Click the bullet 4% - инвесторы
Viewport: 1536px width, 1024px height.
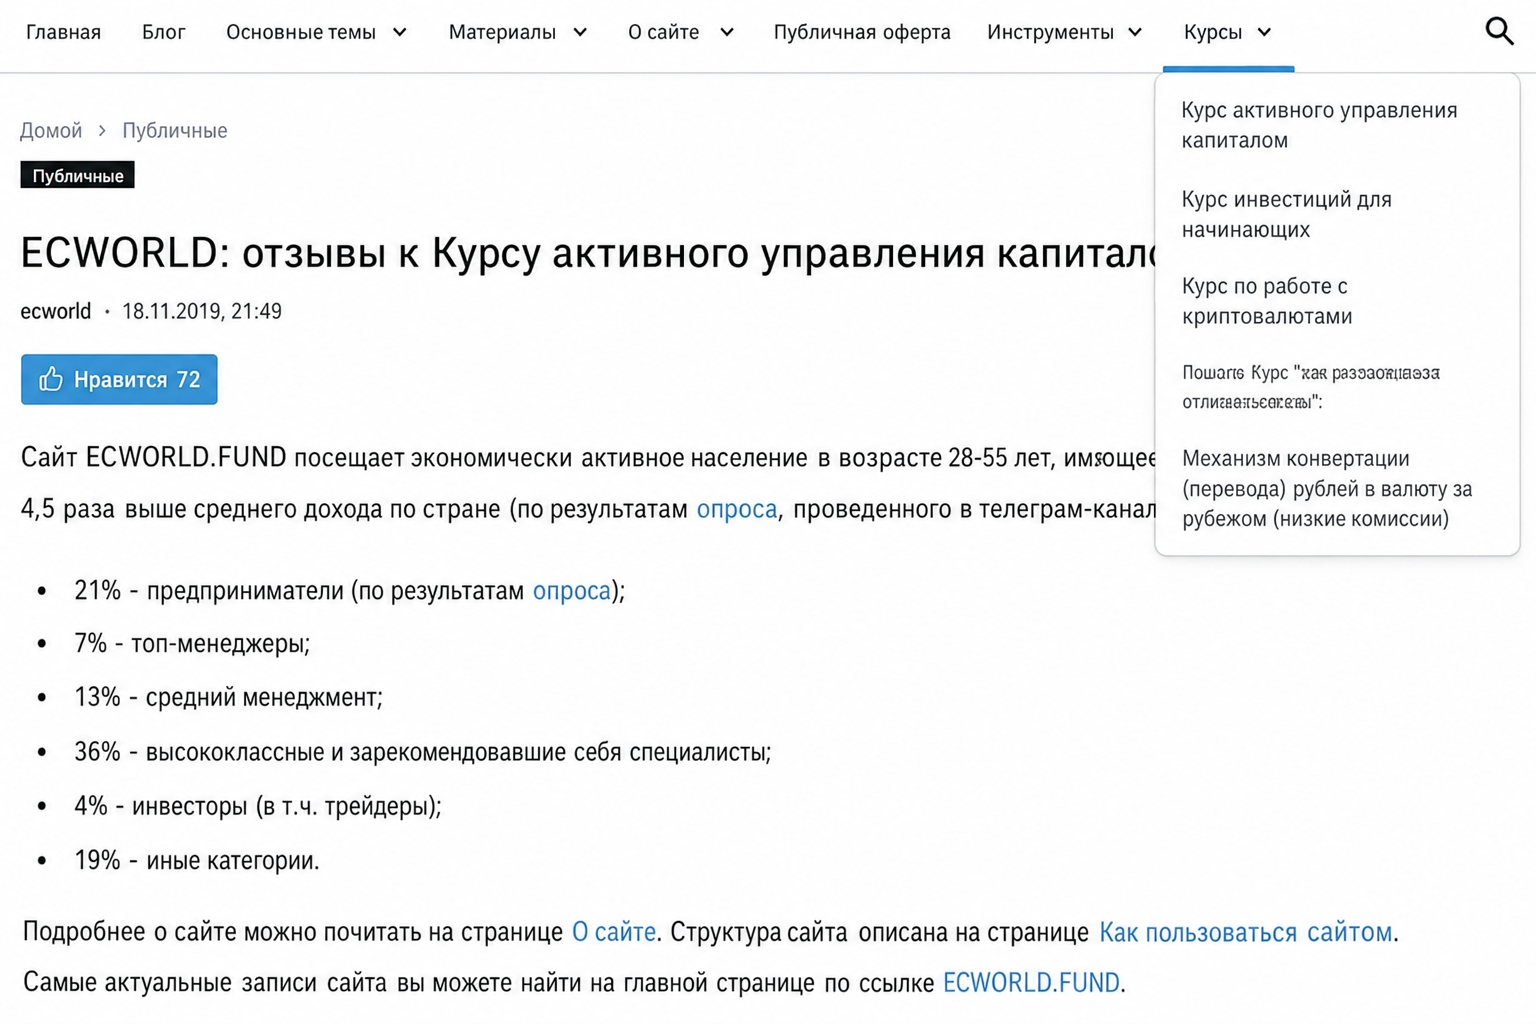(x=258, y=806)
